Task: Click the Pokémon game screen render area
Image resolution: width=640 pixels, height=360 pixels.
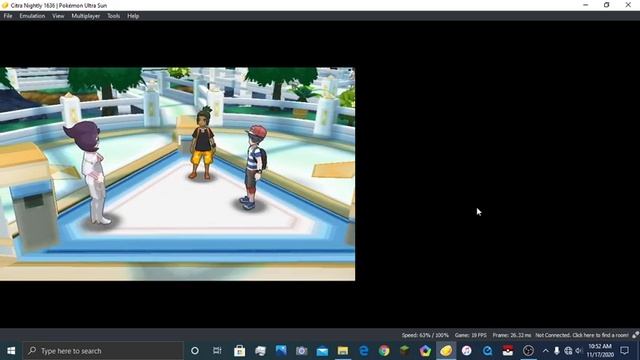Action: 177,174
